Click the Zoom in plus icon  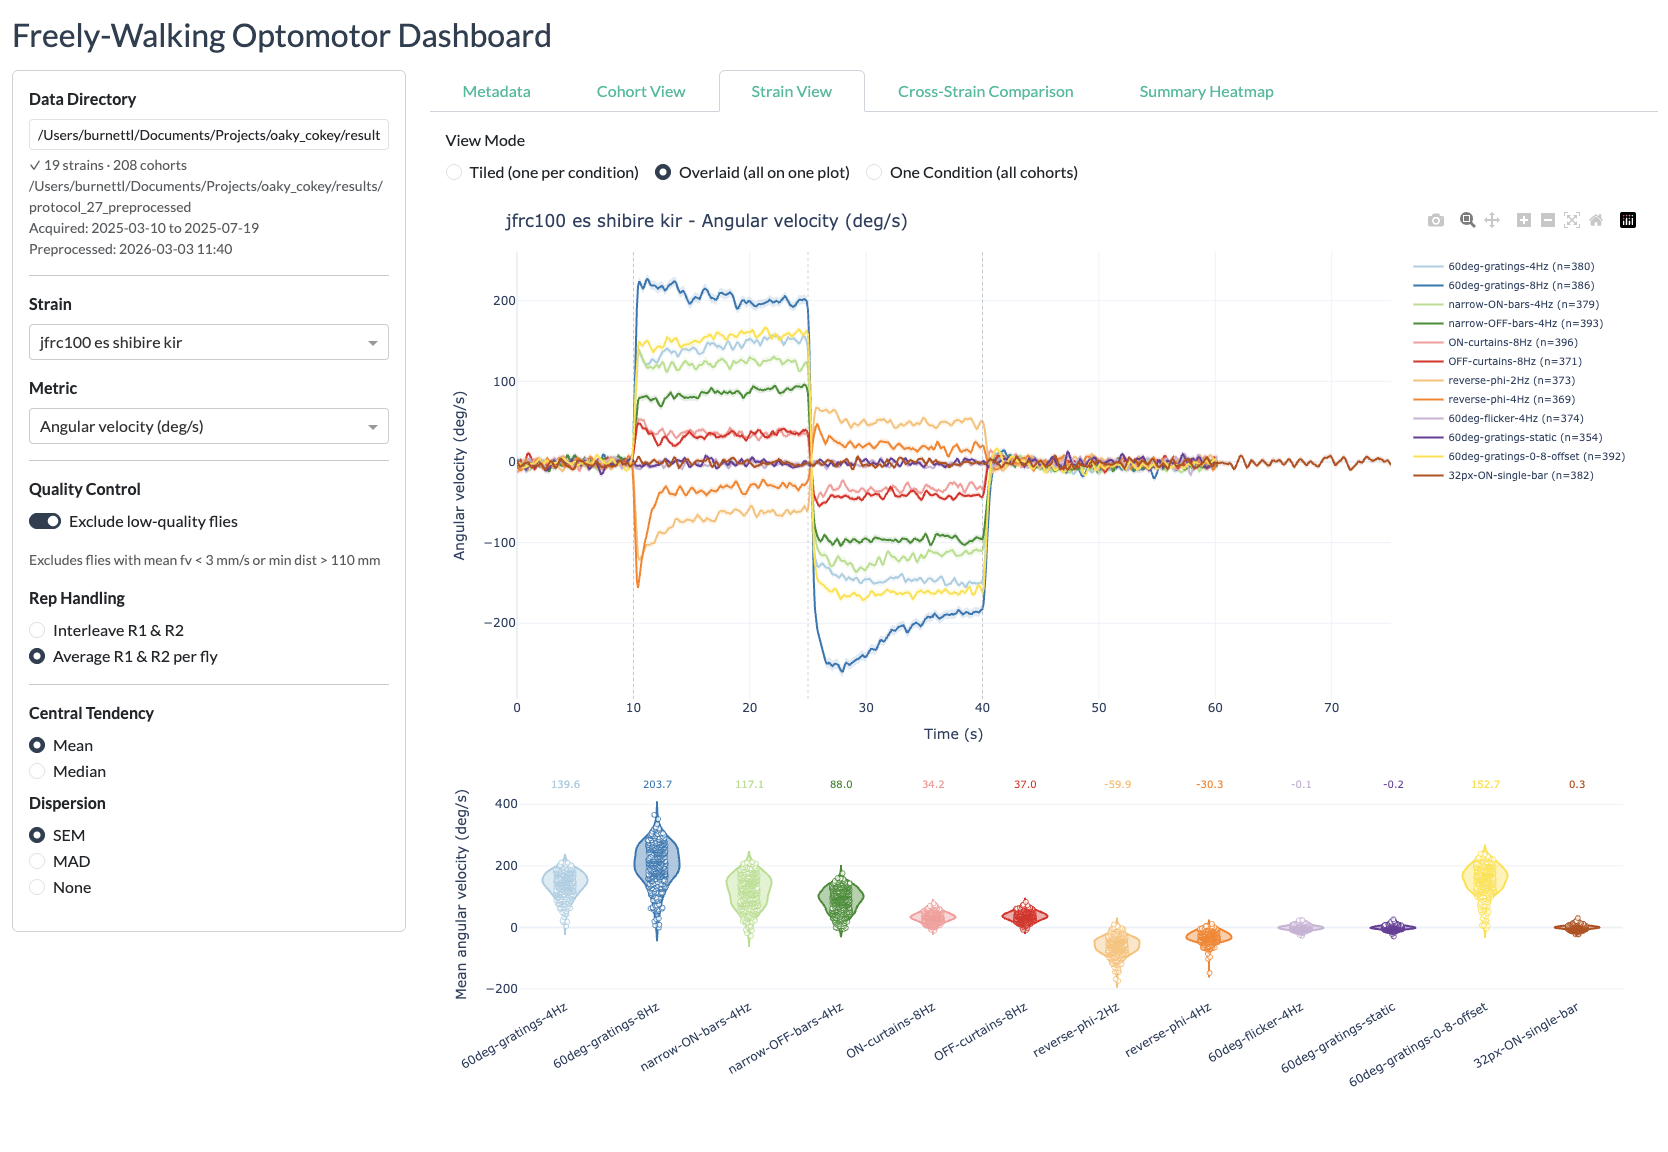(1523, 220)
